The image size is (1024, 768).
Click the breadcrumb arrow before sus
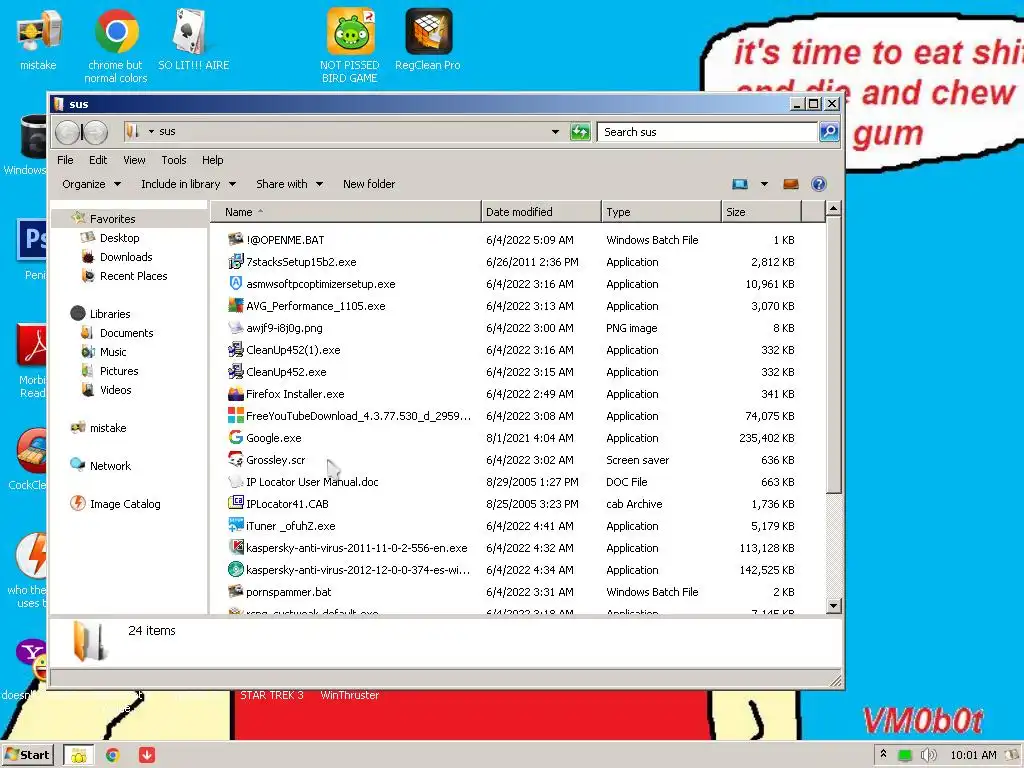[x=151, y=132]
